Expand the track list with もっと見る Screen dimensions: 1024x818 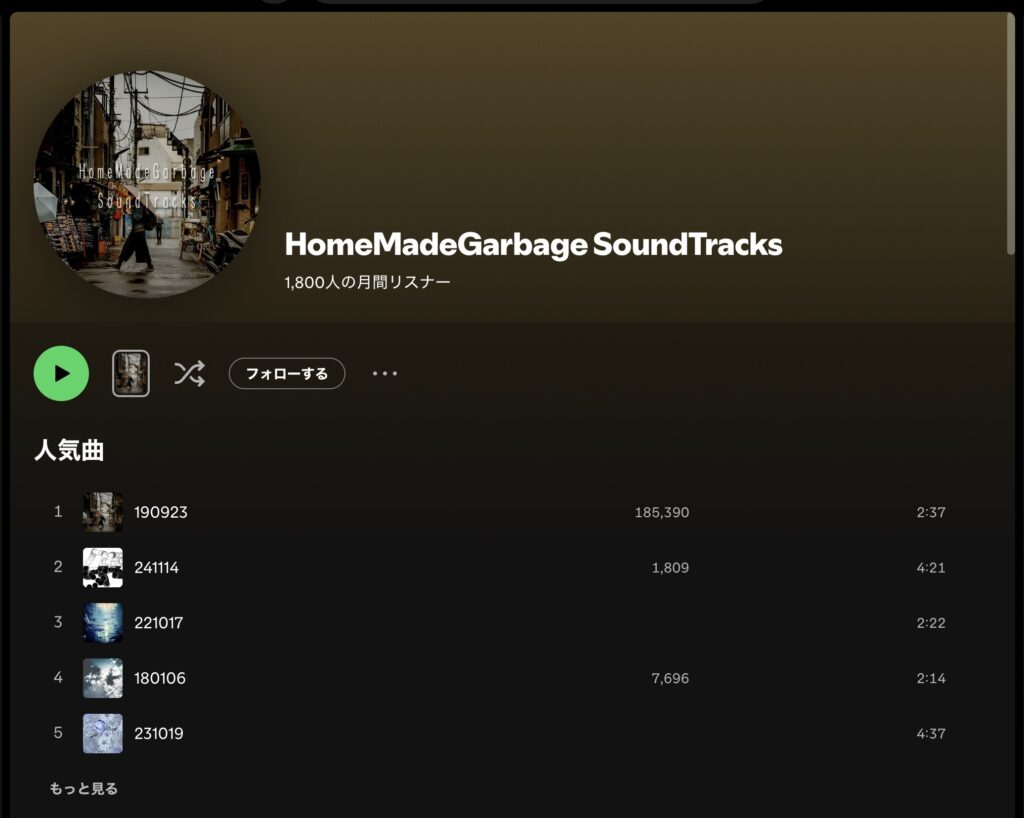(x=84, y=789)
